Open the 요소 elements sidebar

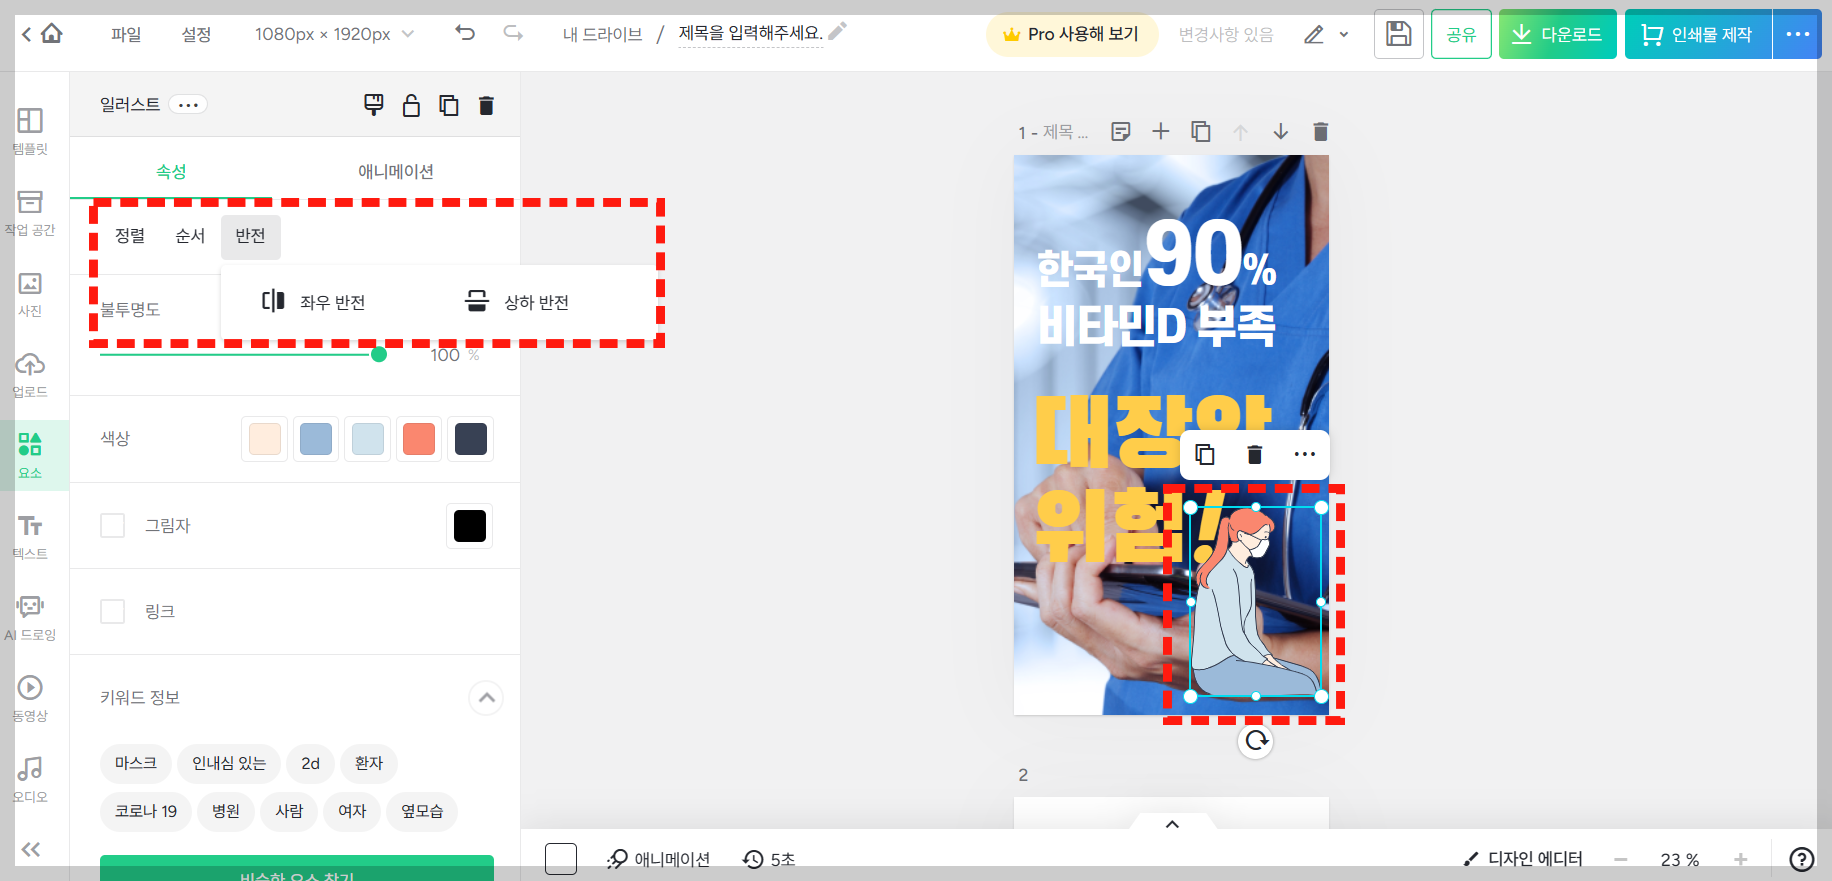(x=30, y=455)
